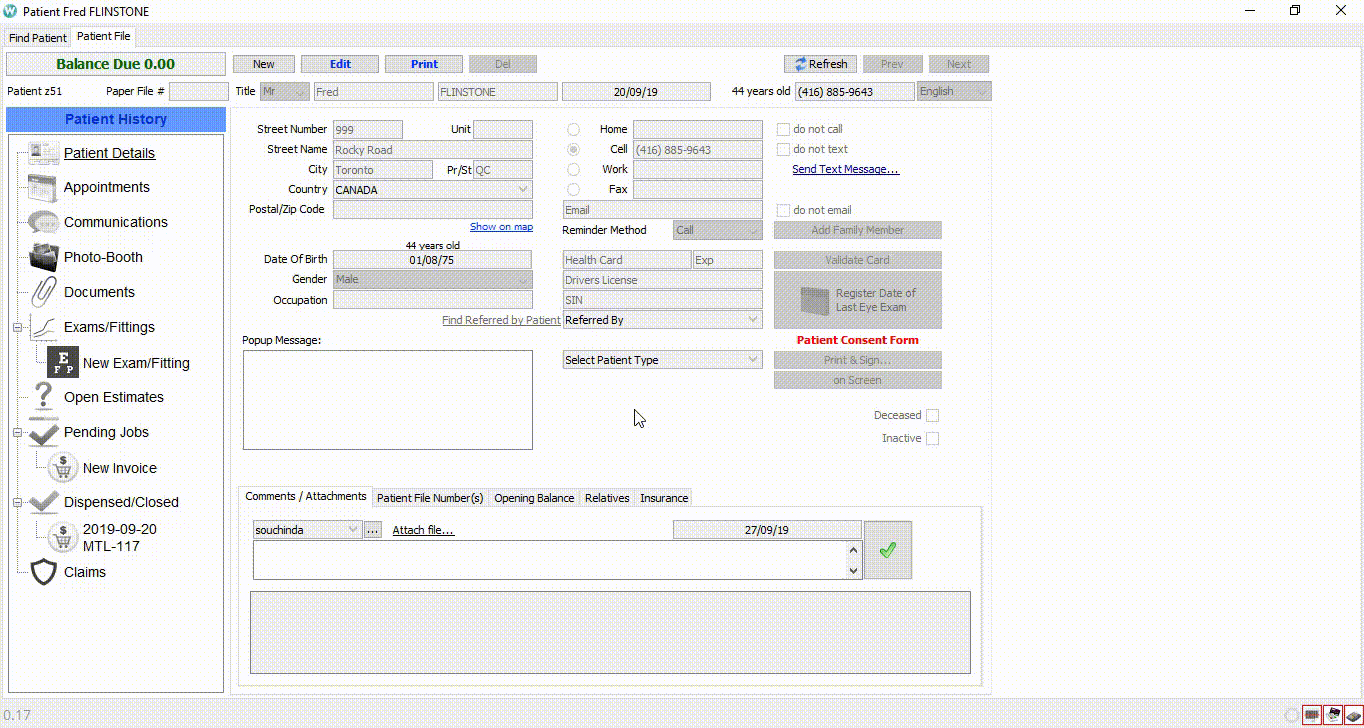Open the Reminder Method dropdown
The width and height of the screenshot is (1364, 728).
(x=717, y=230)
